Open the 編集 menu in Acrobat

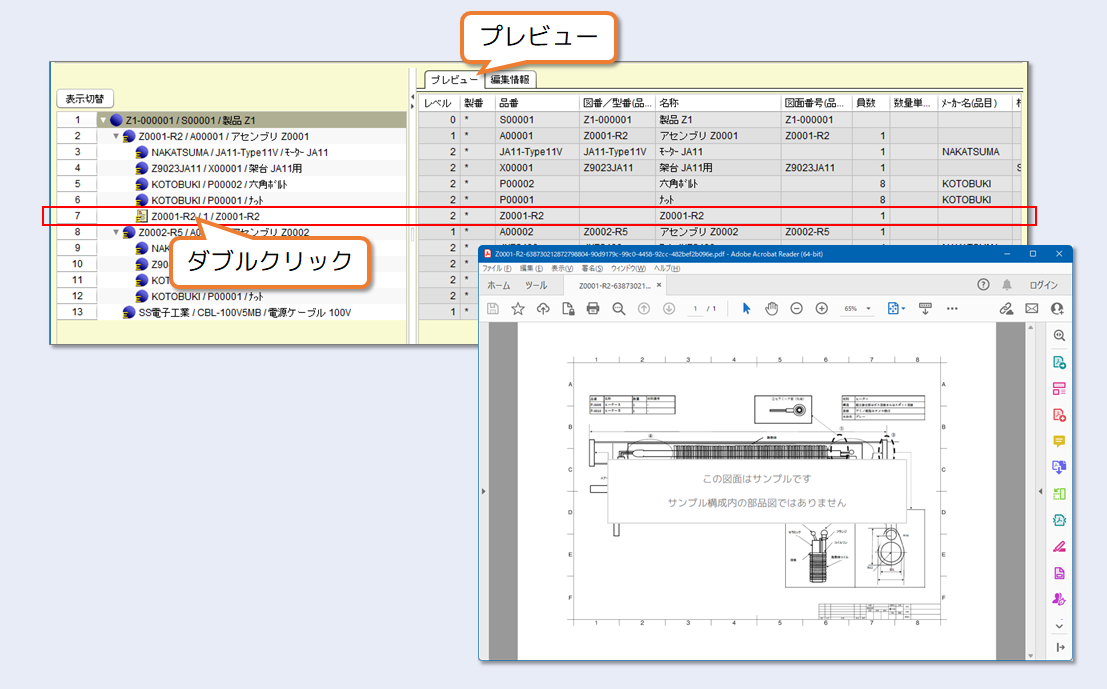[x=531, y=268]
